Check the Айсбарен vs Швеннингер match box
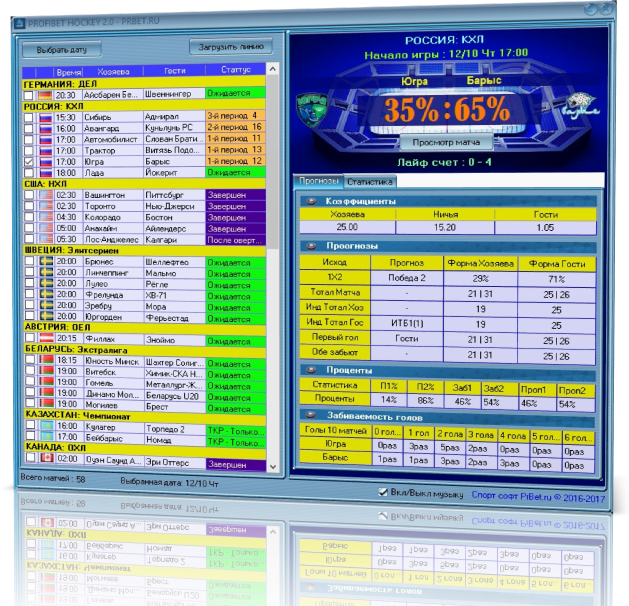The image size is (629, 606). (x=28, y=95)
